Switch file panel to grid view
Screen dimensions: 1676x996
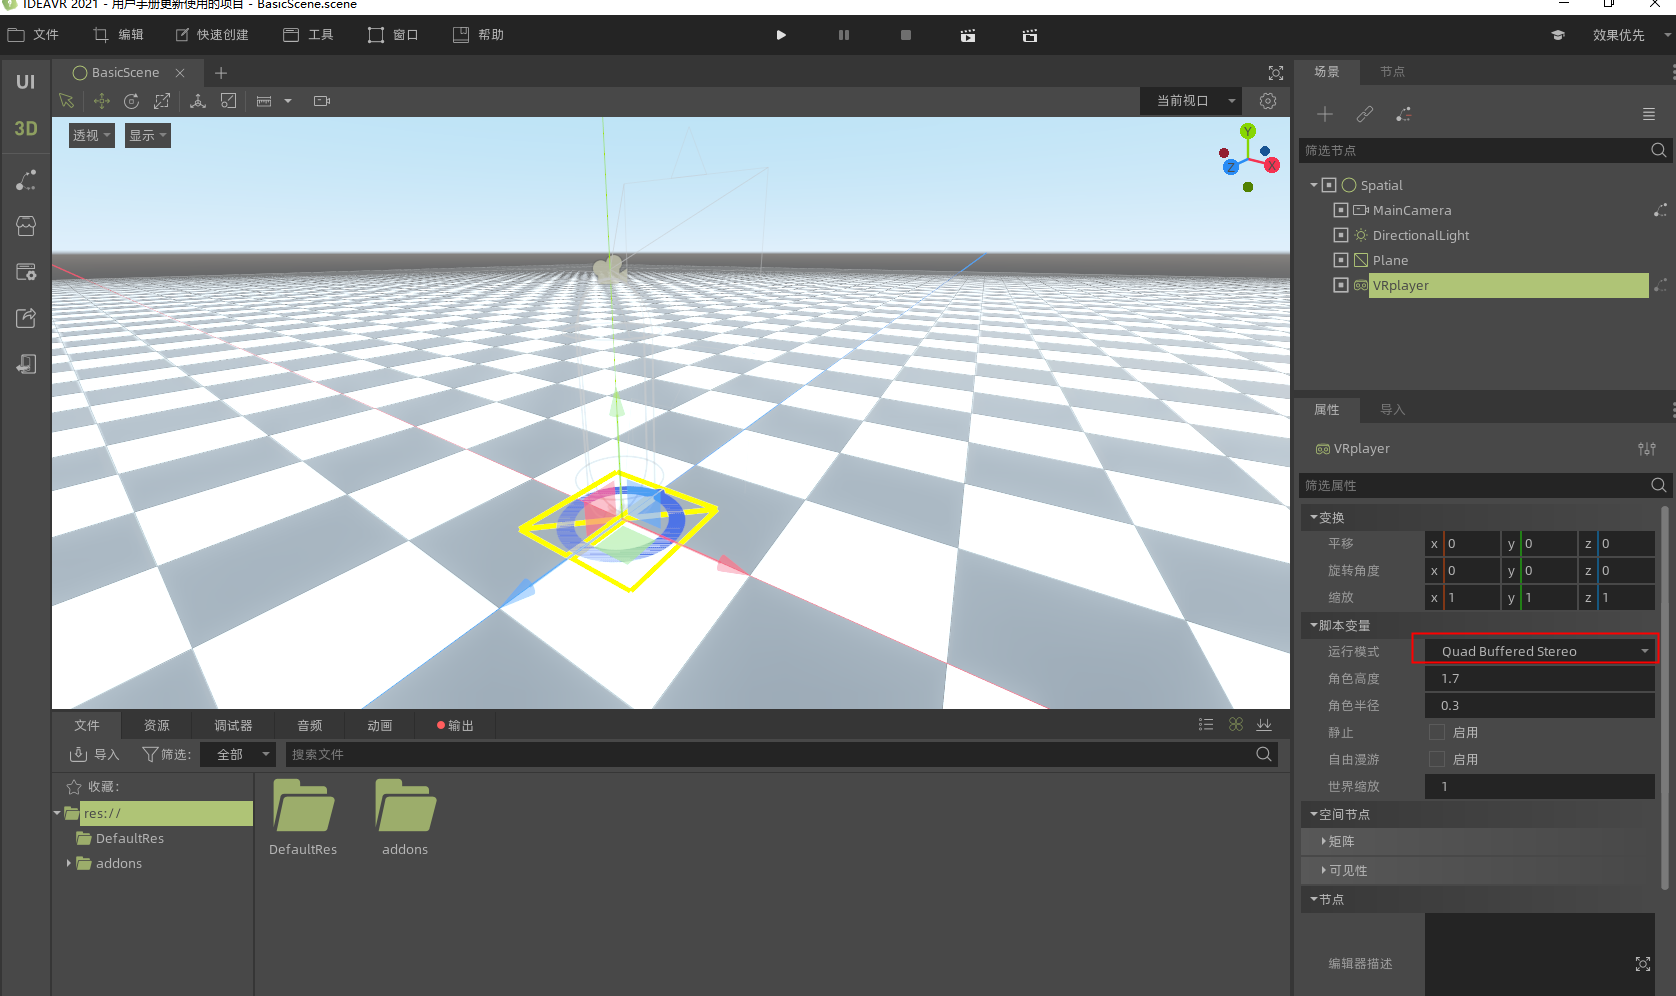1236,725
